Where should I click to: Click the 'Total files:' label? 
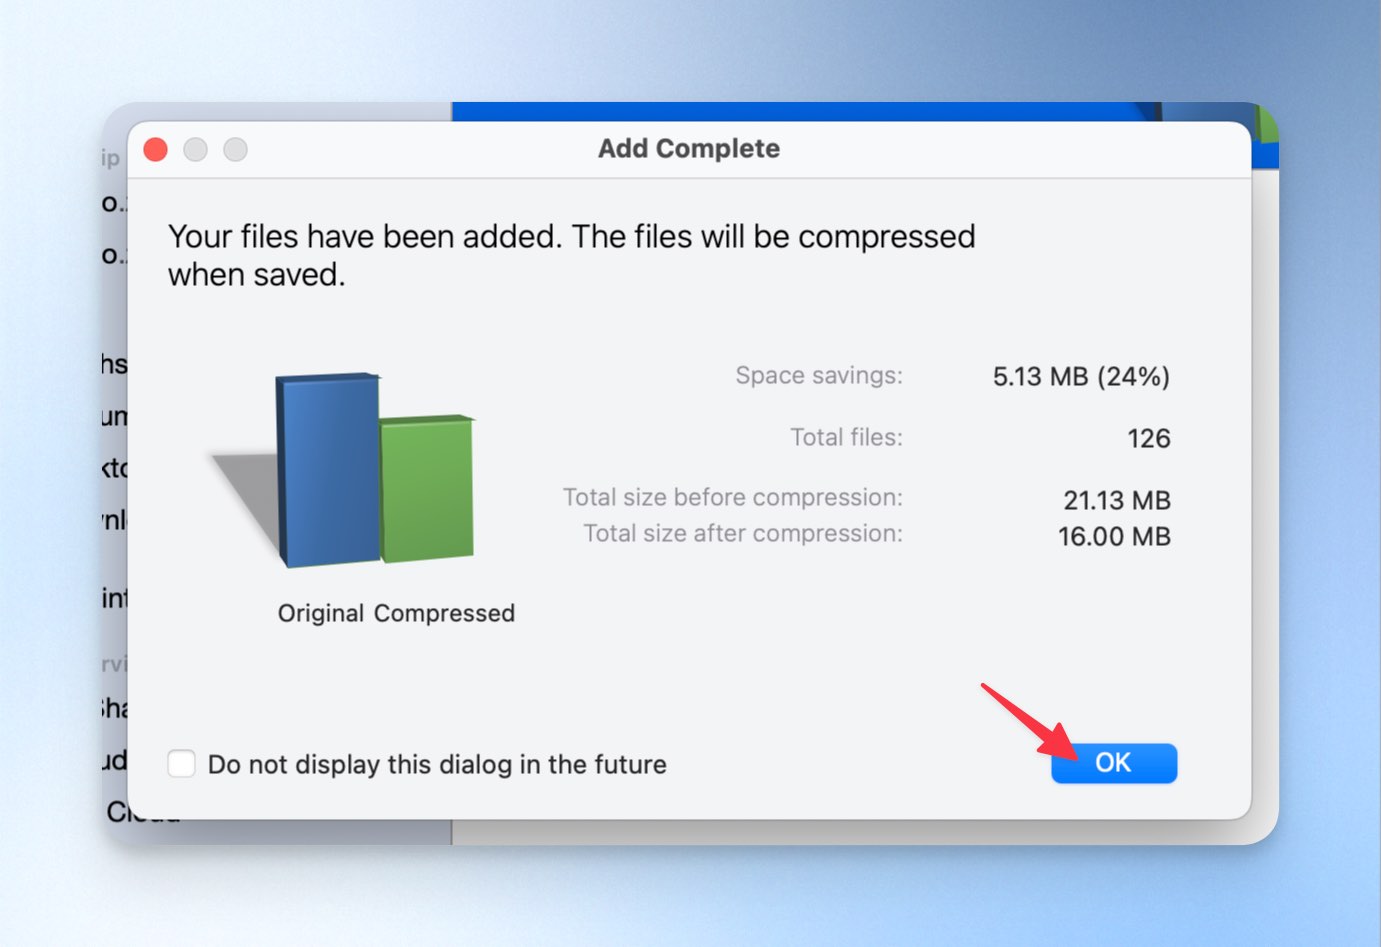point(846,437)
